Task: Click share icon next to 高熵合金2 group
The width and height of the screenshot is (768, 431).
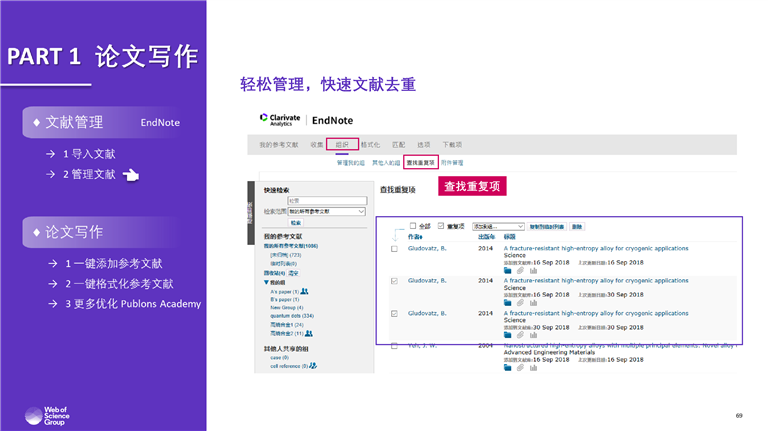Action: (309, 334)
